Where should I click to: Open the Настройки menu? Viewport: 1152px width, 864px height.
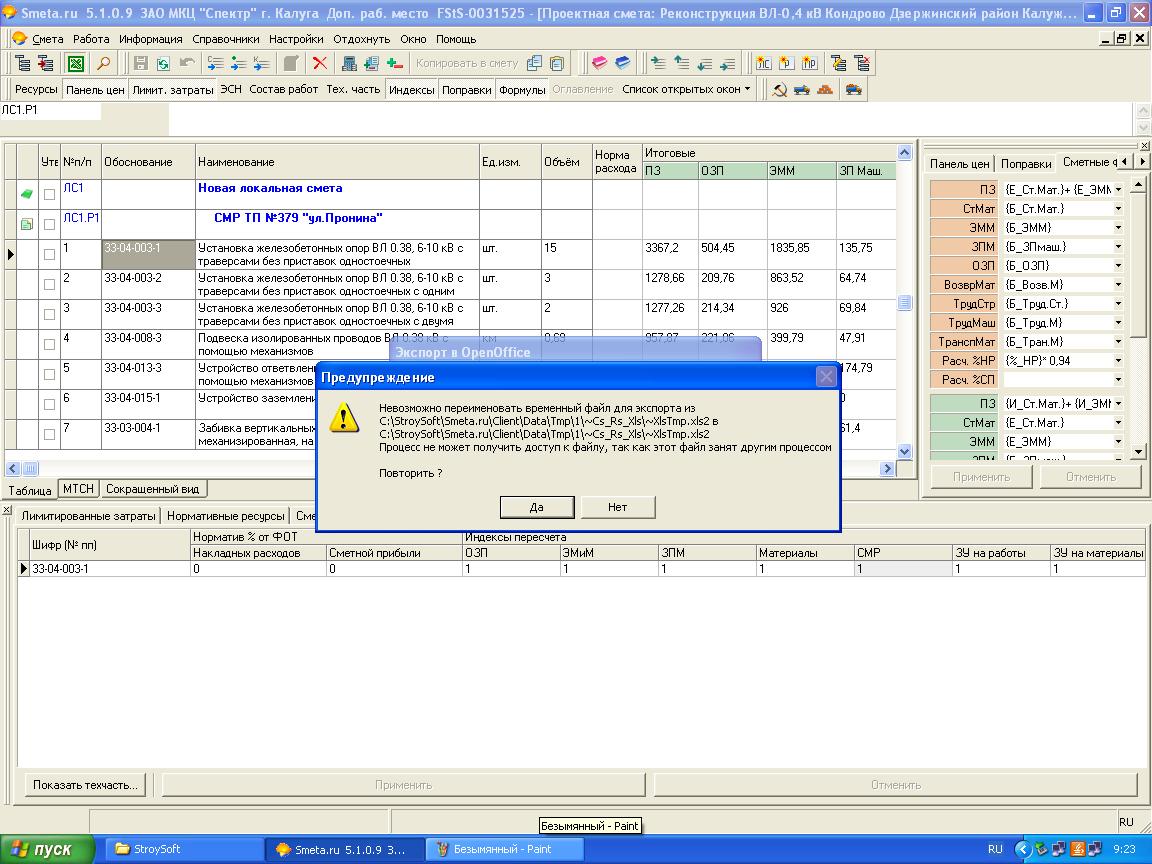pos(296,39)
